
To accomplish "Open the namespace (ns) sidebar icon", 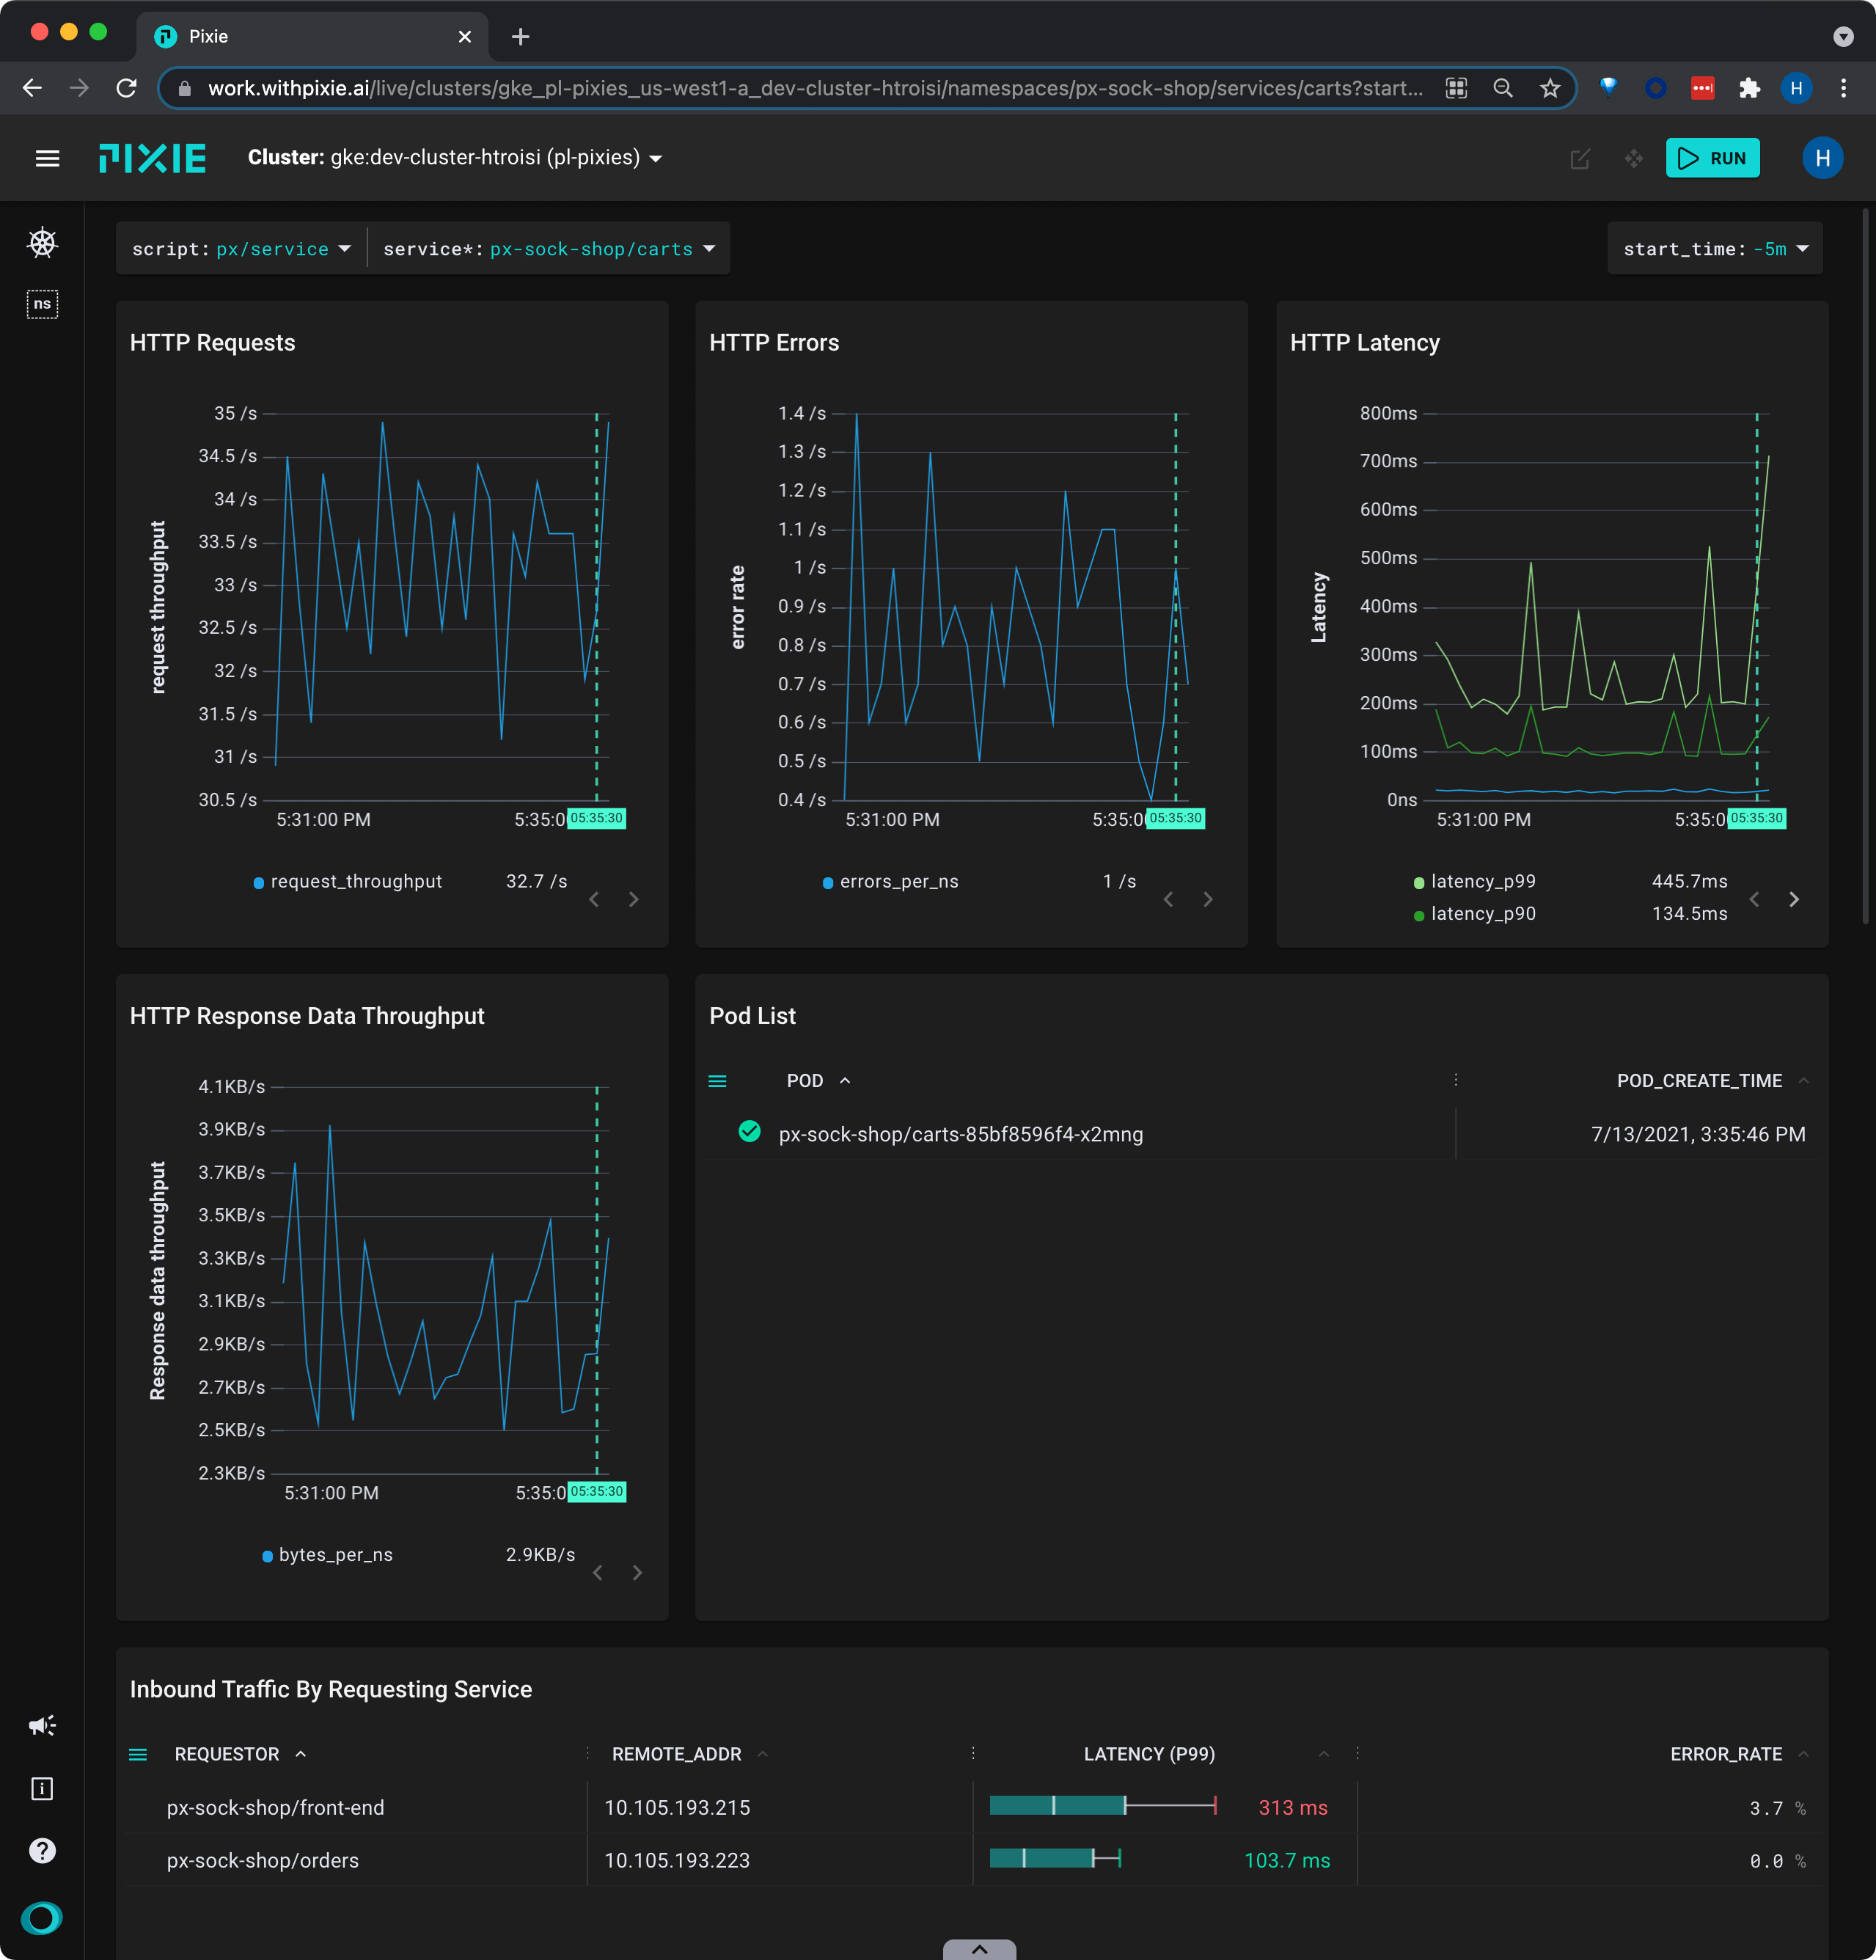I will [42, 304].
